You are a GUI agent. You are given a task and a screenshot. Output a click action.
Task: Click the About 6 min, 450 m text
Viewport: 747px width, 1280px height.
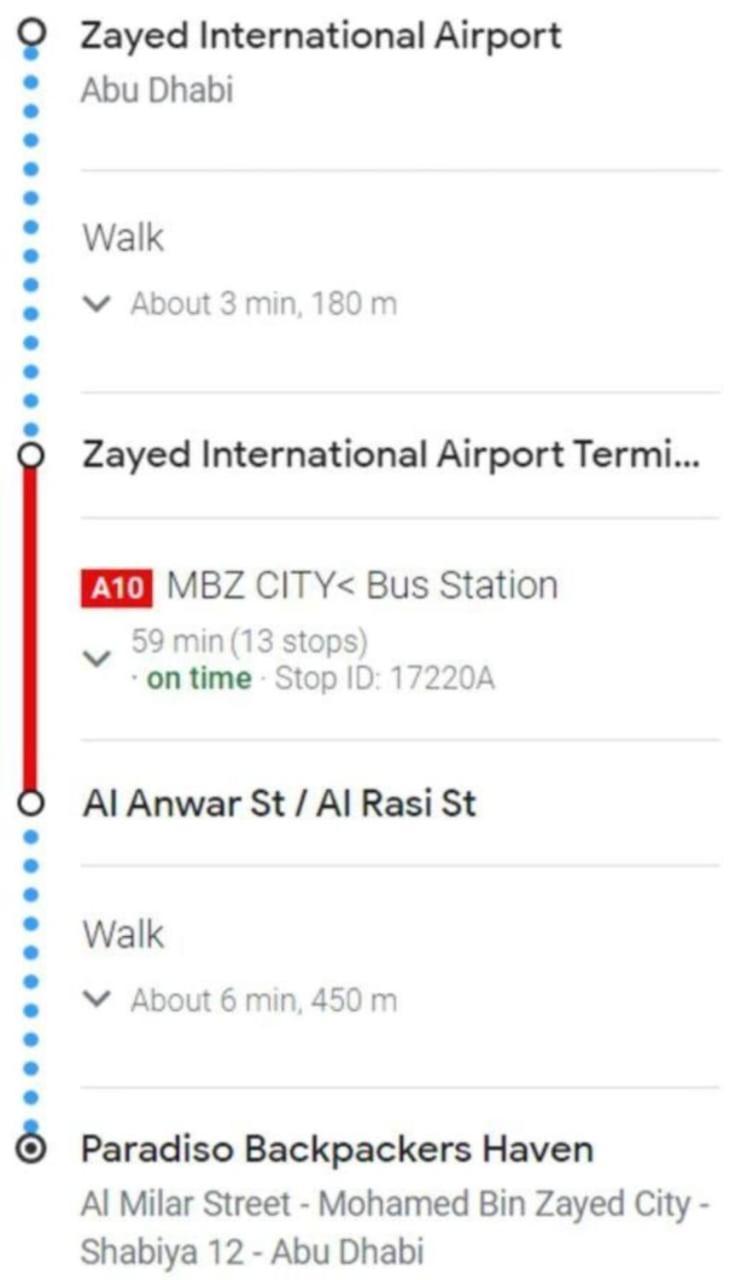[x=264, y=1000]
